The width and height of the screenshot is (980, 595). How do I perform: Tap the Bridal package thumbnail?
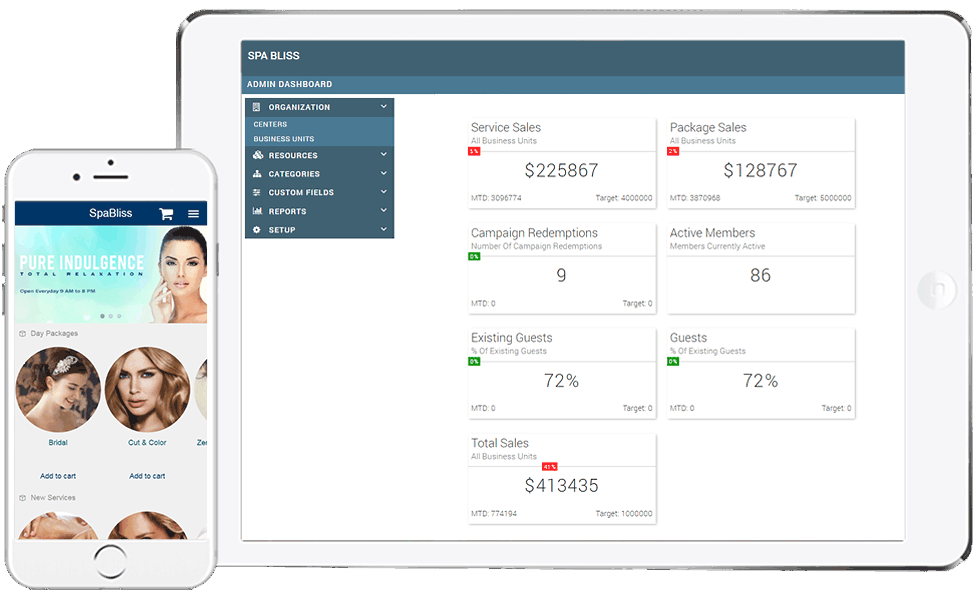(58, 390)
